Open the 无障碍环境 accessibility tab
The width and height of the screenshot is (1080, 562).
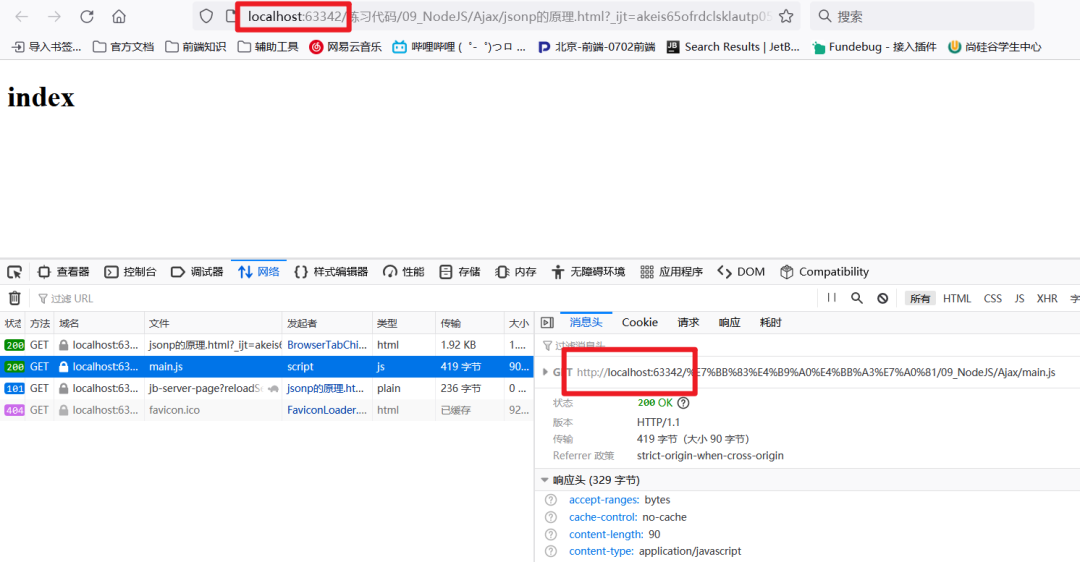pyautogui.click(x=588, y=272)
